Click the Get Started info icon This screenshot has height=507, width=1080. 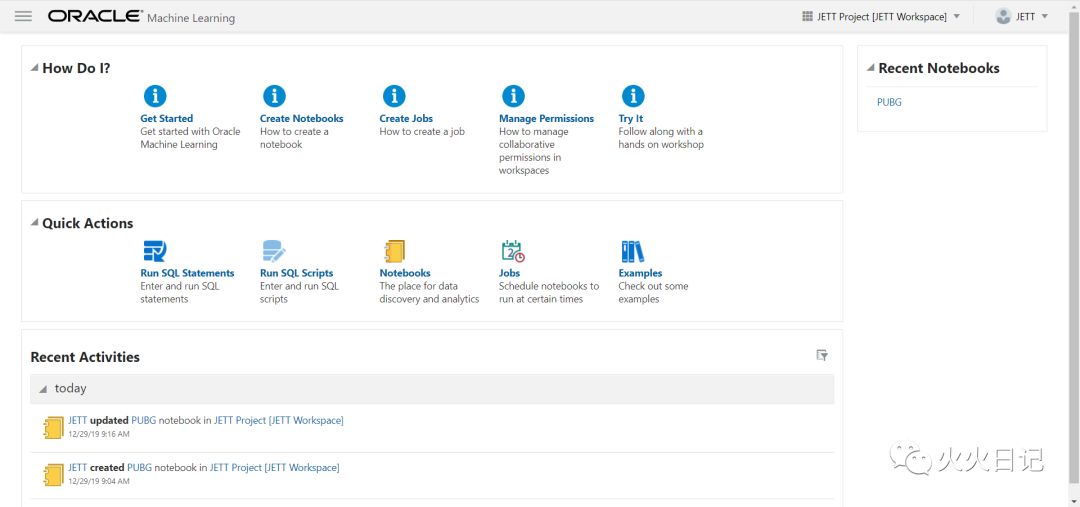pyautogui.click(x=155, y=96)
